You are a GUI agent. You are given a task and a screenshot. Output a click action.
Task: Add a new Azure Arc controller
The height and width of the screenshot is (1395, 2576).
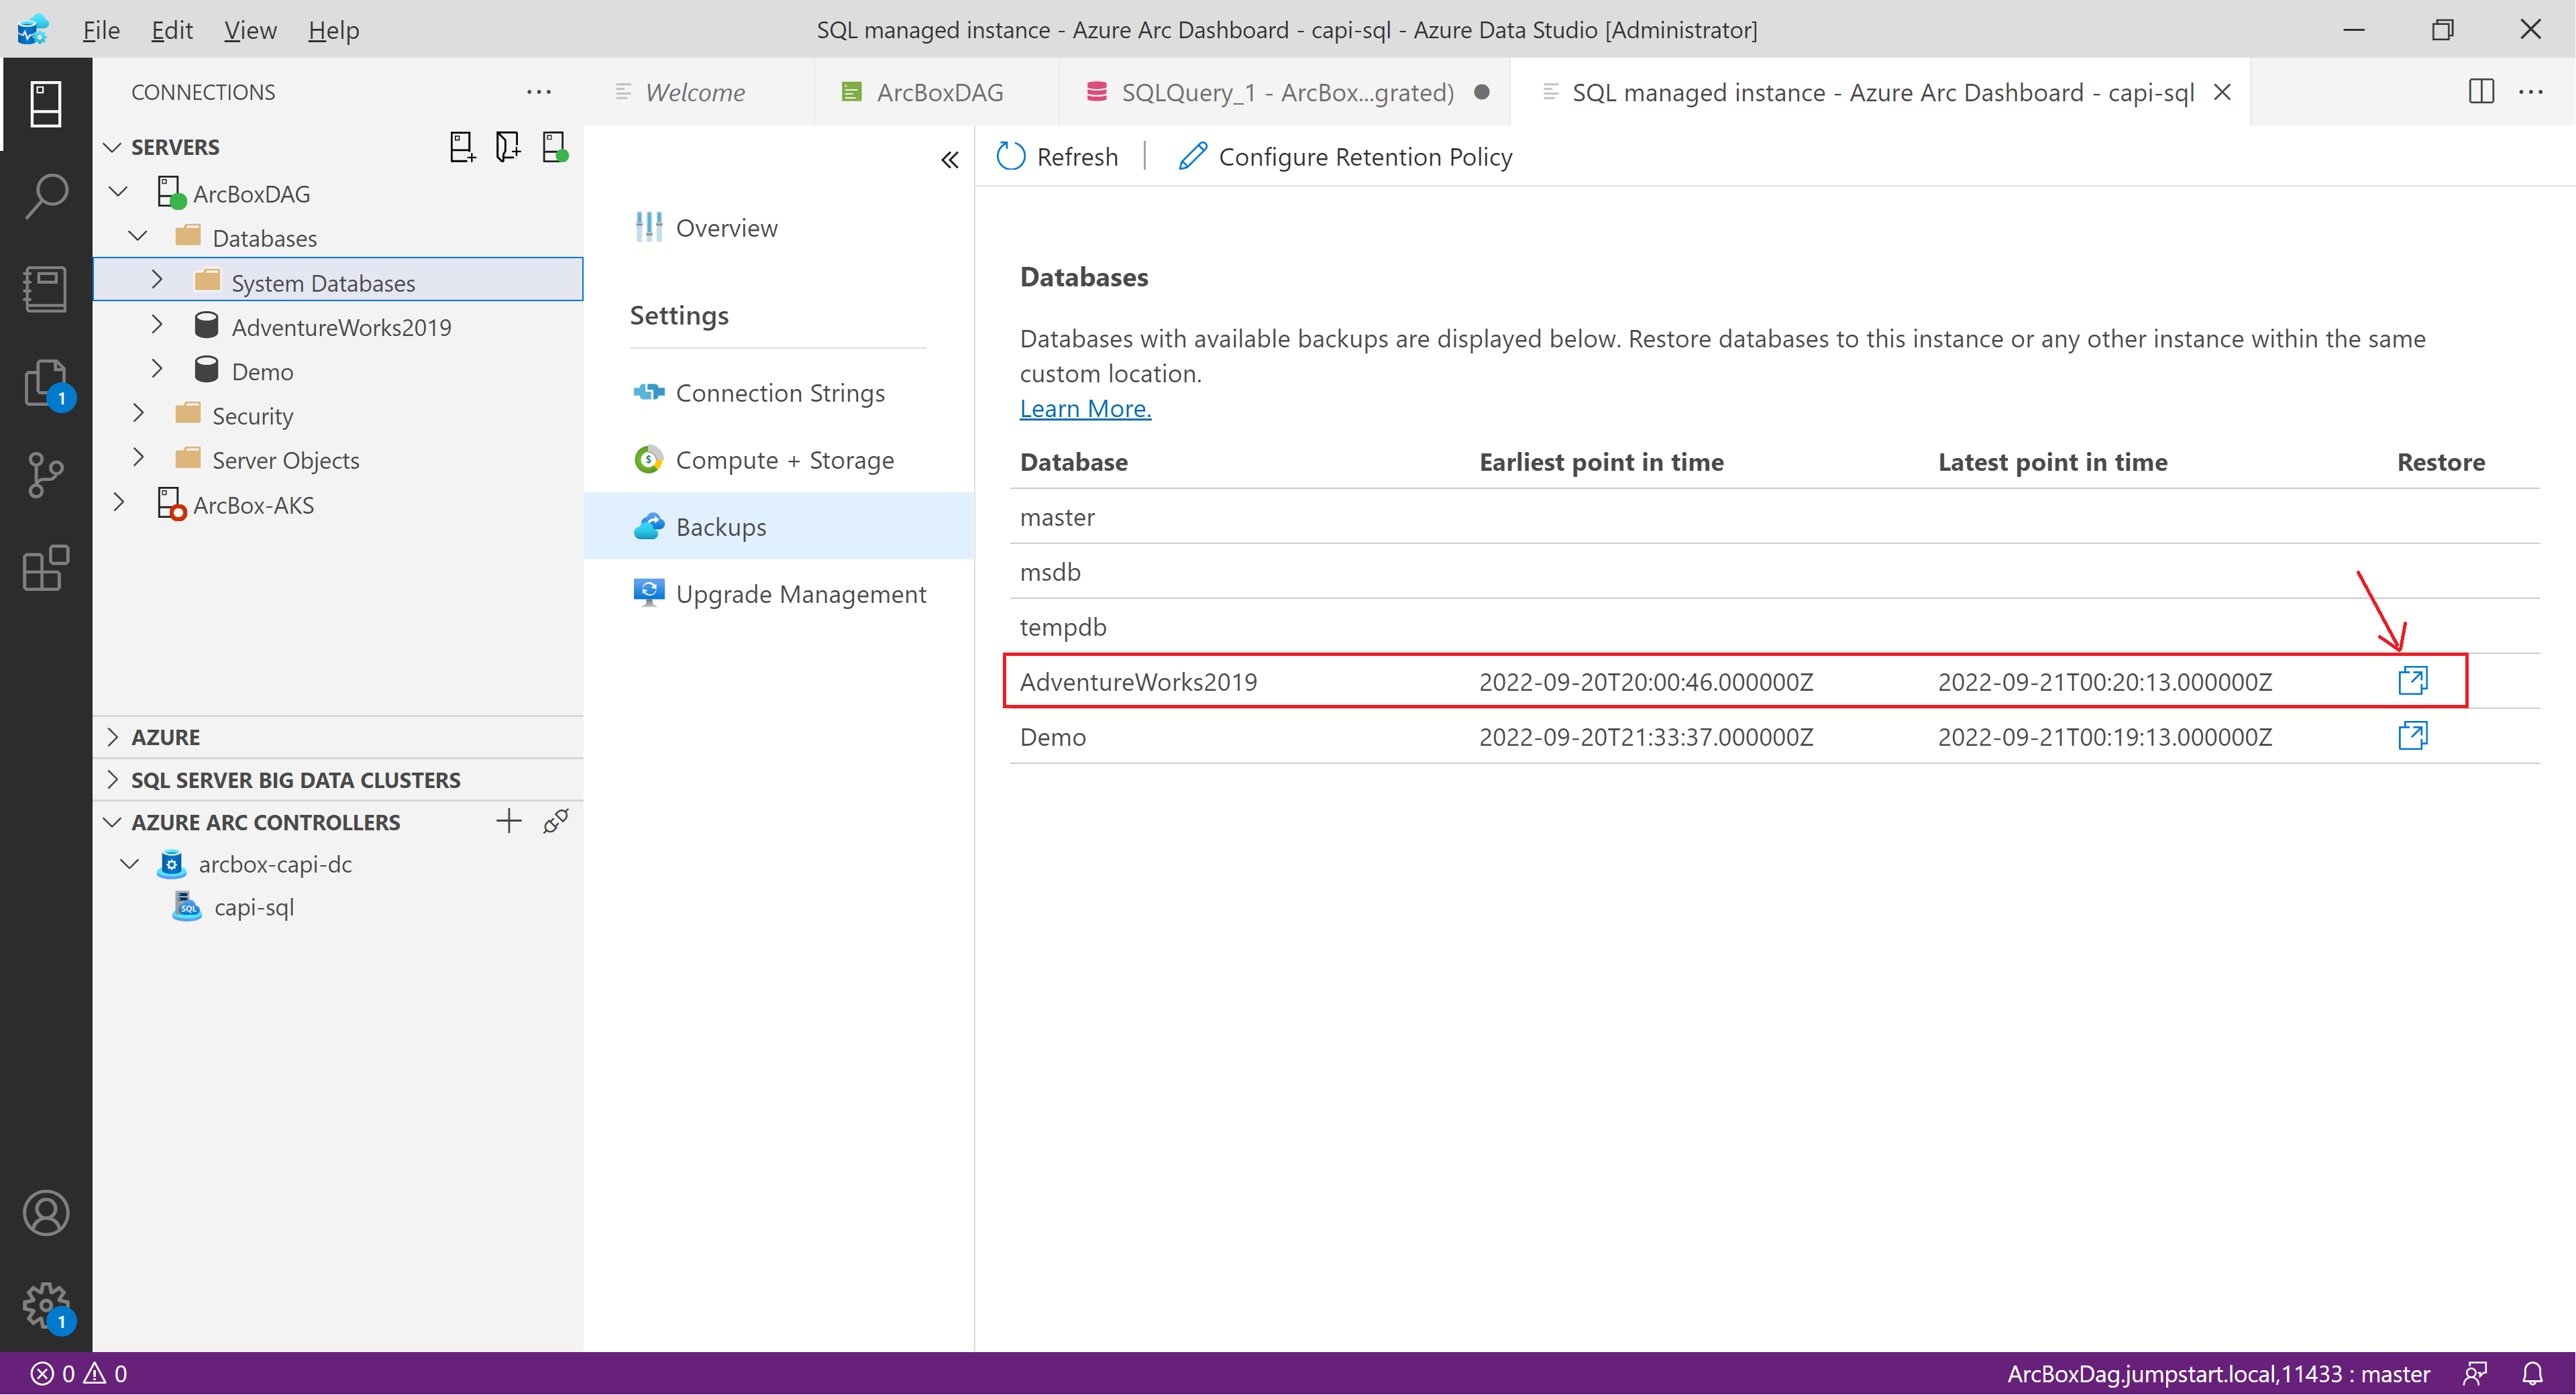[x=509, y=822]
